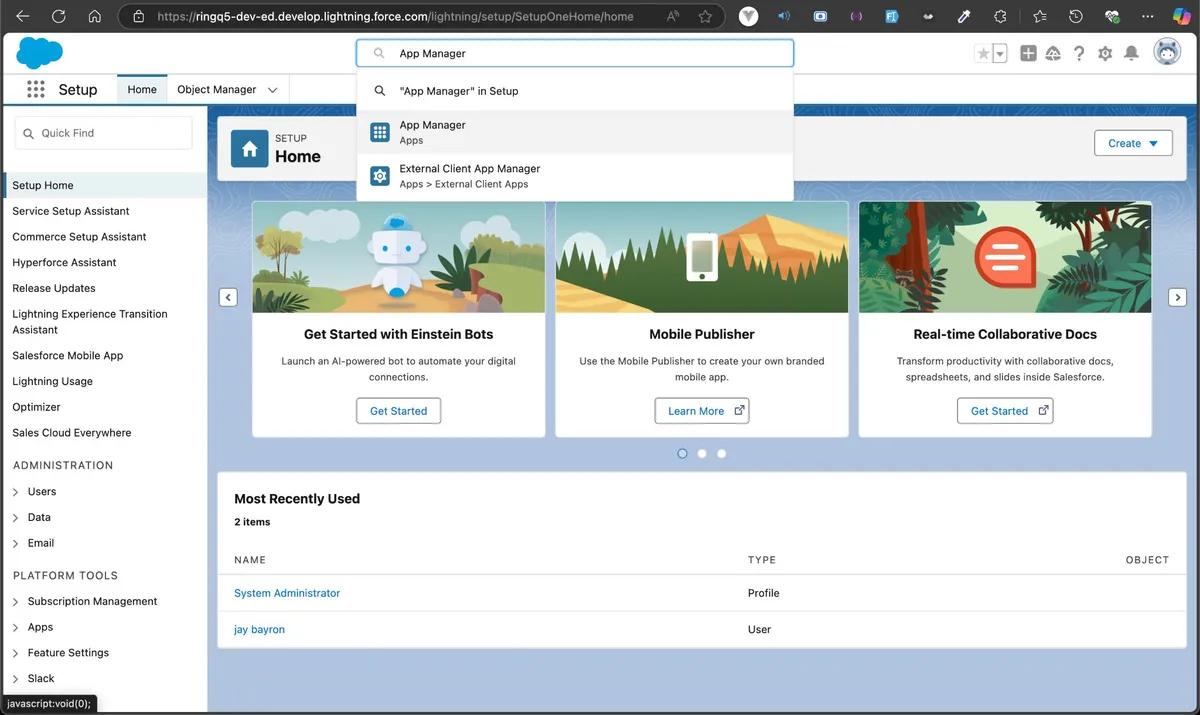The image size is (1200, 715).
Task: Expand the Users section
Action: 15,492
